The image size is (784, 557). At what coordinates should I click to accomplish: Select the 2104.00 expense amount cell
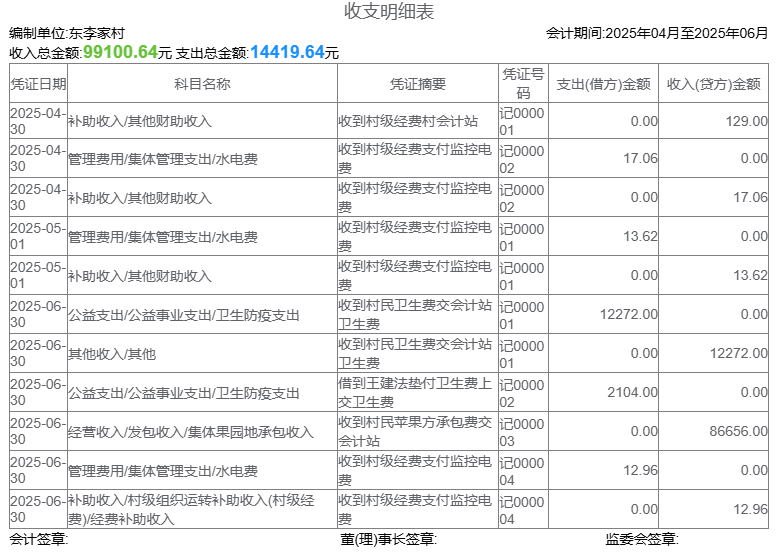pos(632,393)
